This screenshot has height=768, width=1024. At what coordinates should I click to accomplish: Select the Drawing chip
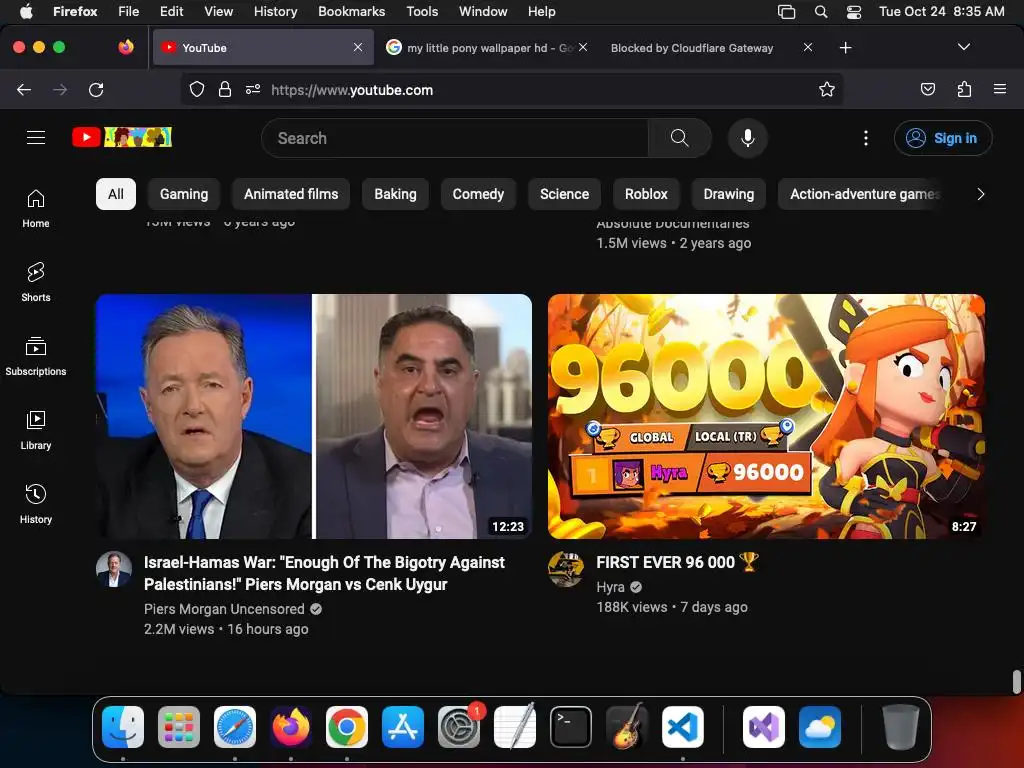[729, 194]
